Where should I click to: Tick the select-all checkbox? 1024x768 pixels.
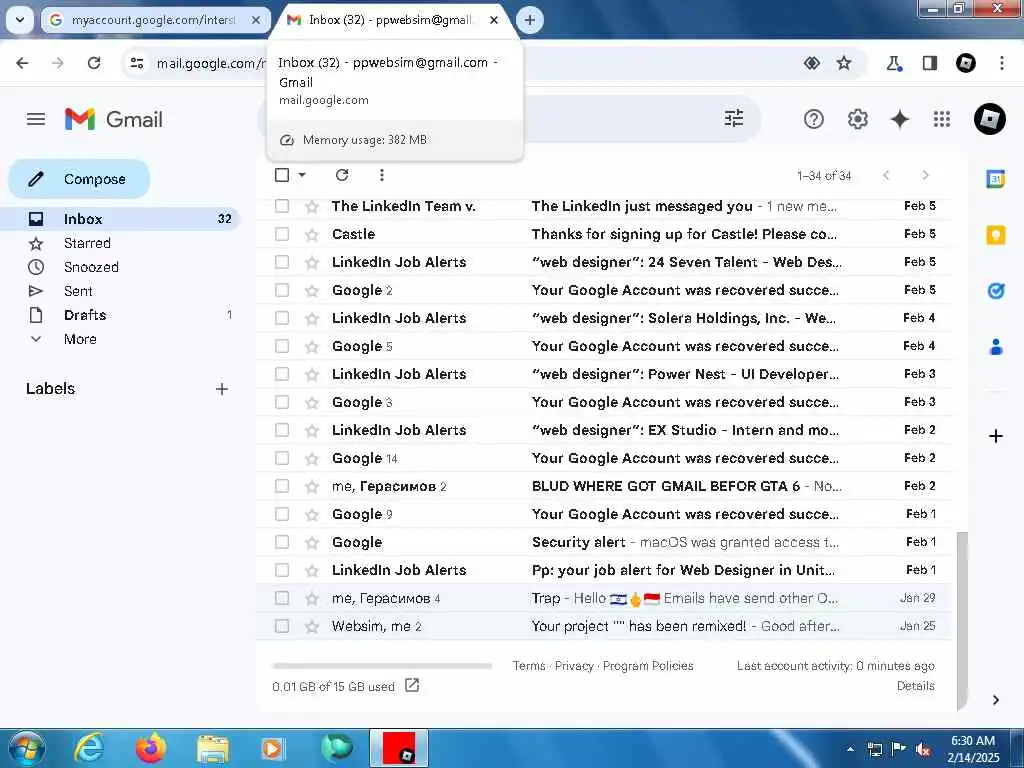281,175
